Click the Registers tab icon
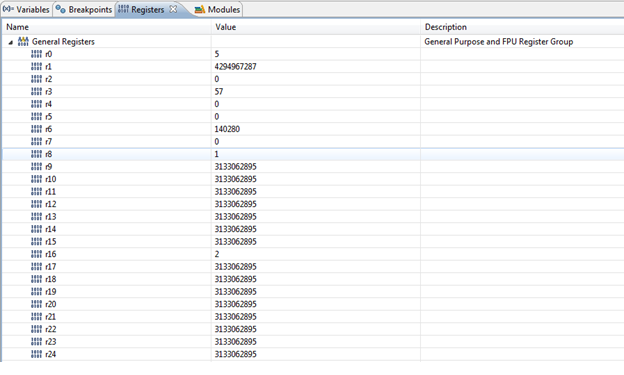Image resolution: width=624 pixels, height=375 pixels. [123, 9]
